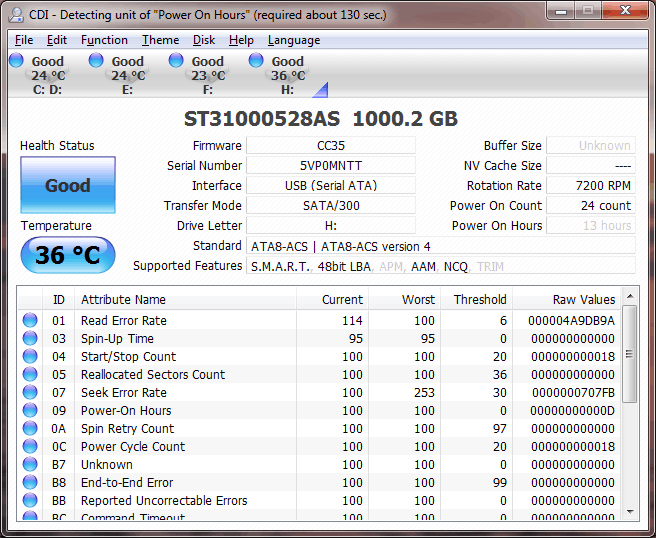Open the Edit menu

pos(56,40)
